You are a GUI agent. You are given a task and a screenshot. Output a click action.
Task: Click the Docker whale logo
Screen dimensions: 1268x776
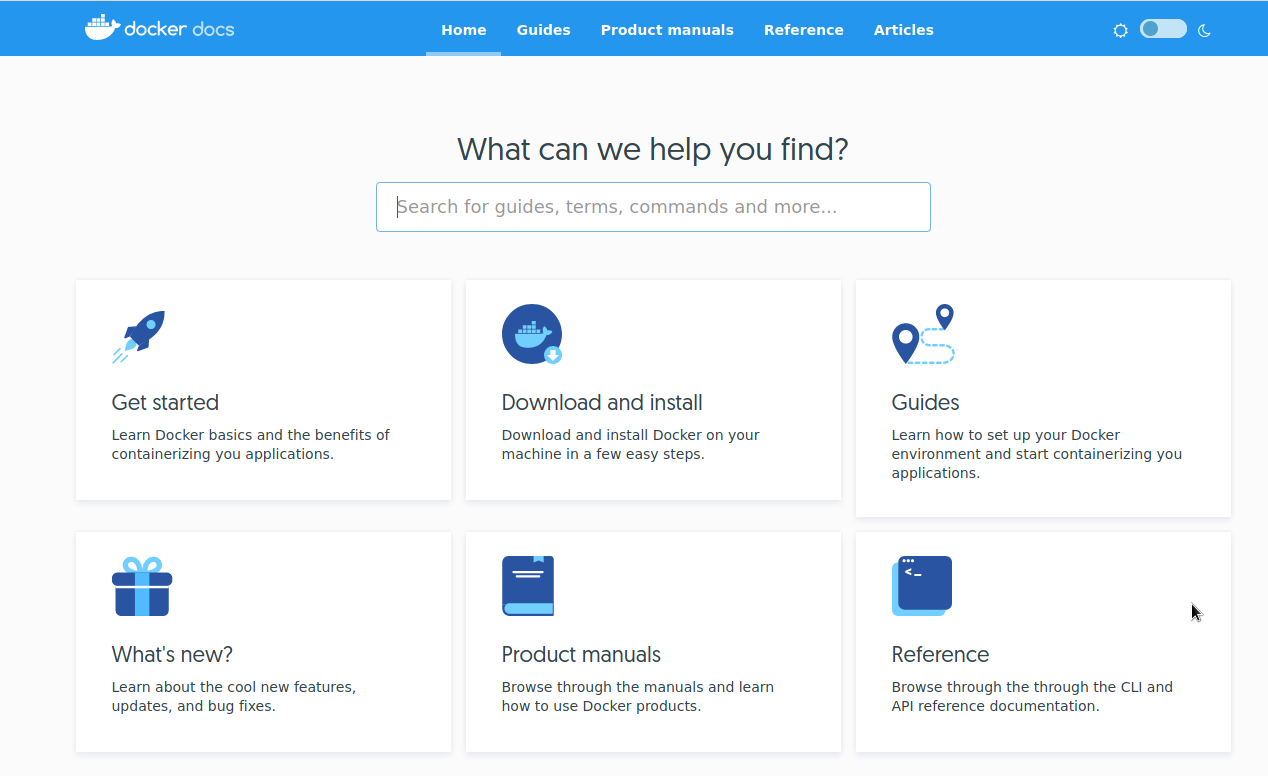pos(102,28)
